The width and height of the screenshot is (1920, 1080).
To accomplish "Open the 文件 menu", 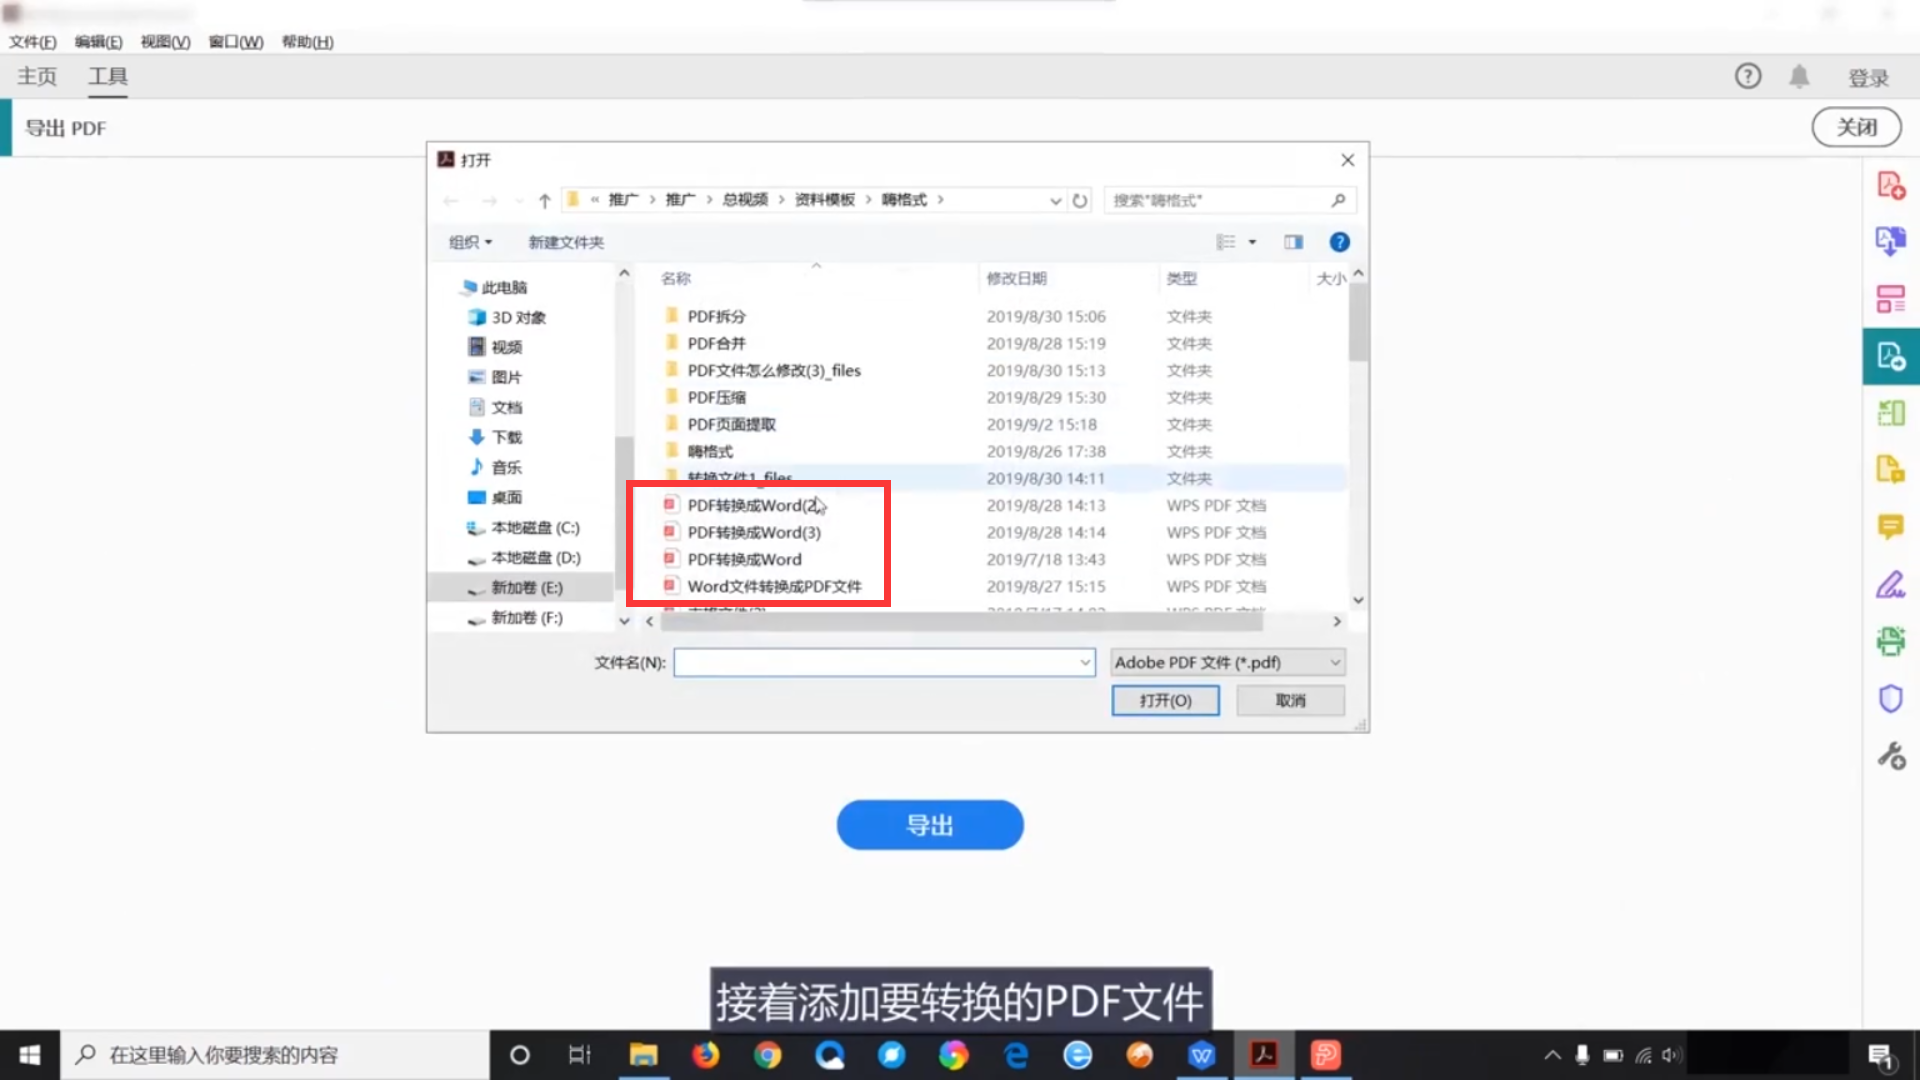I will [31, 42].
